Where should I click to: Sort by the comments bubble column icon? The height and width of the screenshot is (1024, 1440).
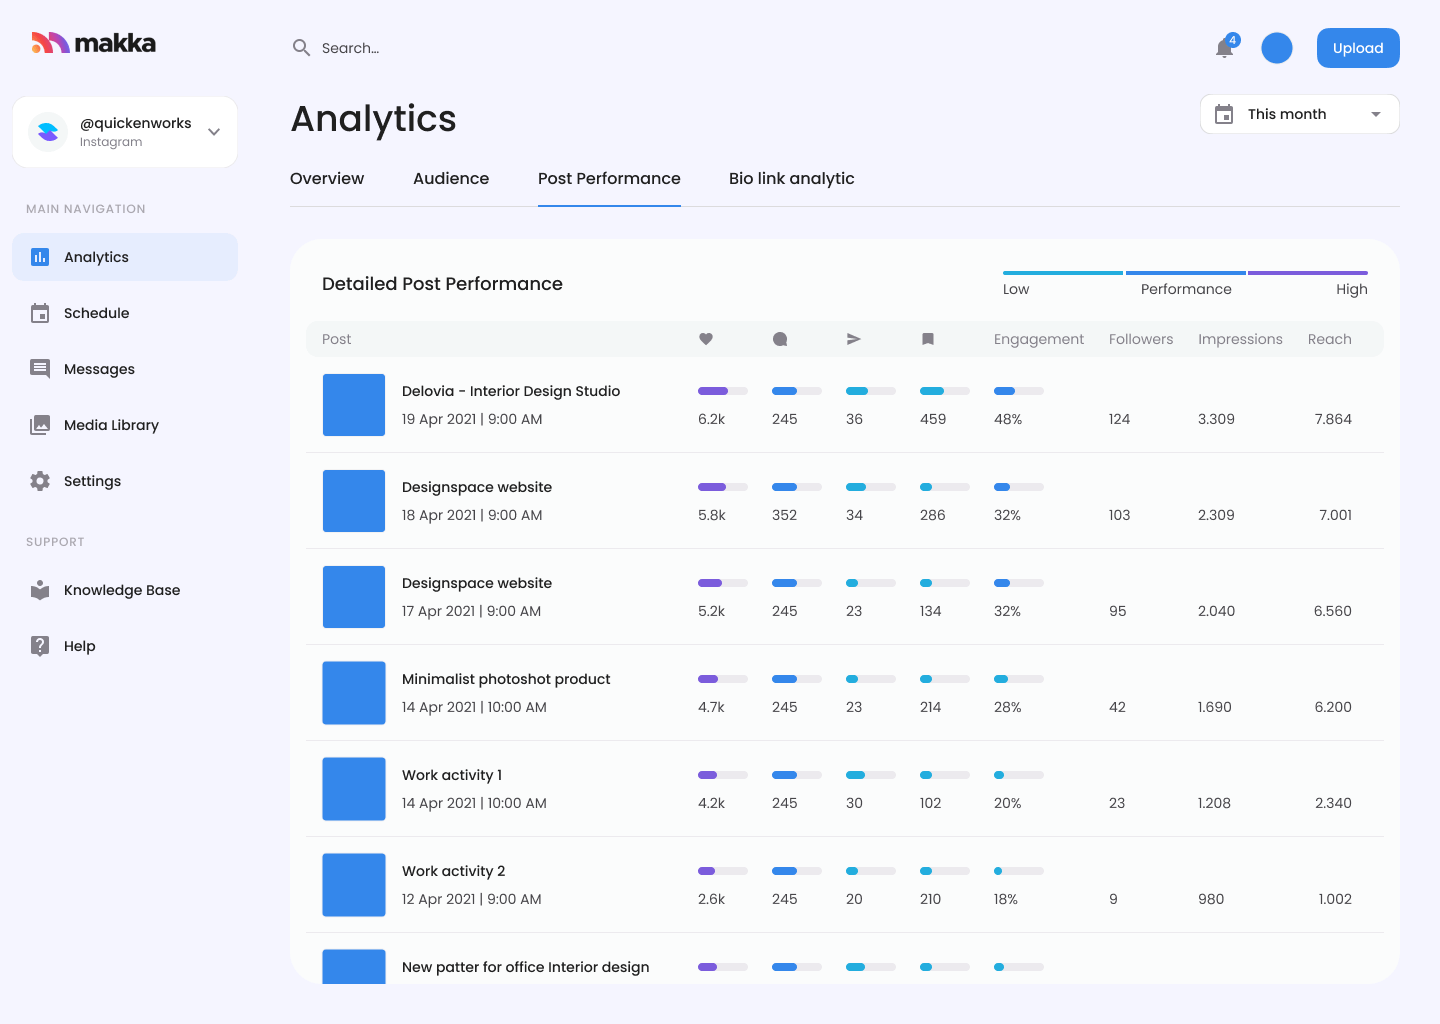pos(780,339)
